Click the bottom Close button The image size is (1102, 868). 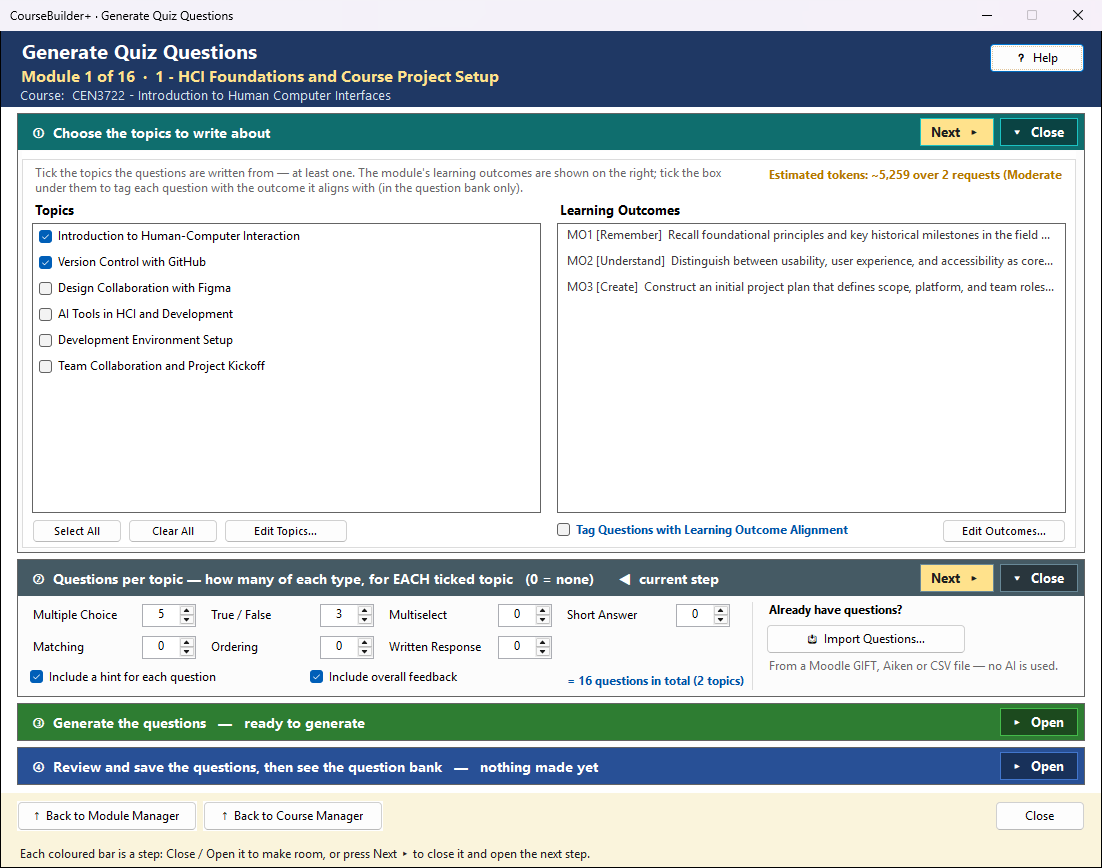coord(1039,816)
